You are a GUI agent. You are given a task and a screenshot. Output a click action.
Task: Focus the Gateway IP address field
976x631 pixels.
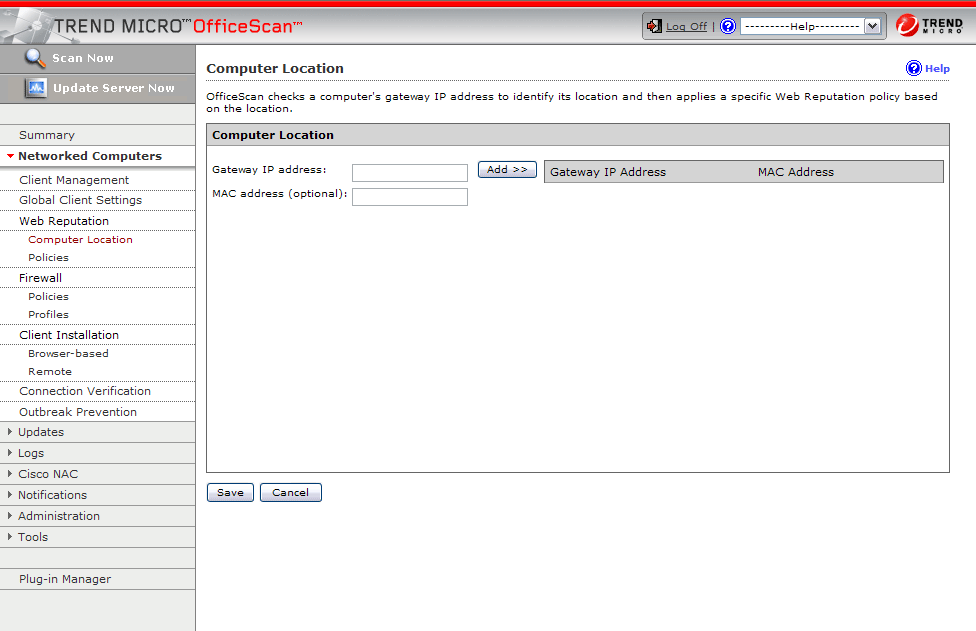(410, 172)
